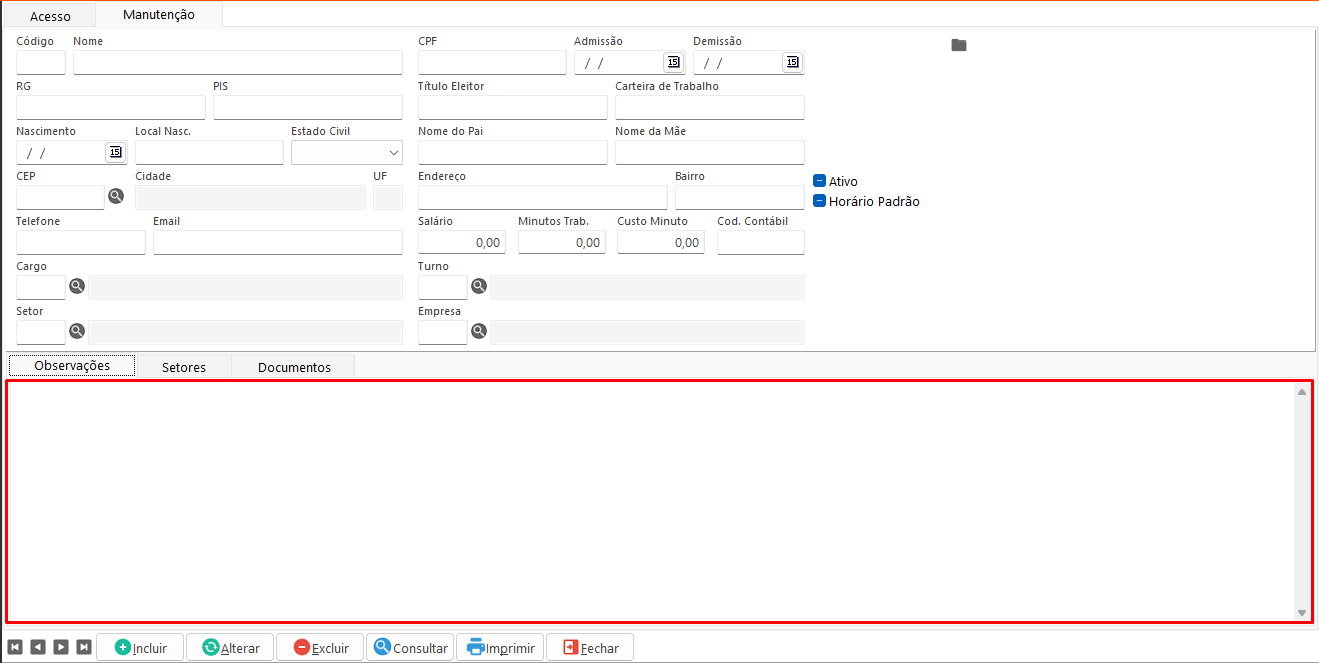
Task: Click the Observações scrollbar down arrow
Action: 1301,612
